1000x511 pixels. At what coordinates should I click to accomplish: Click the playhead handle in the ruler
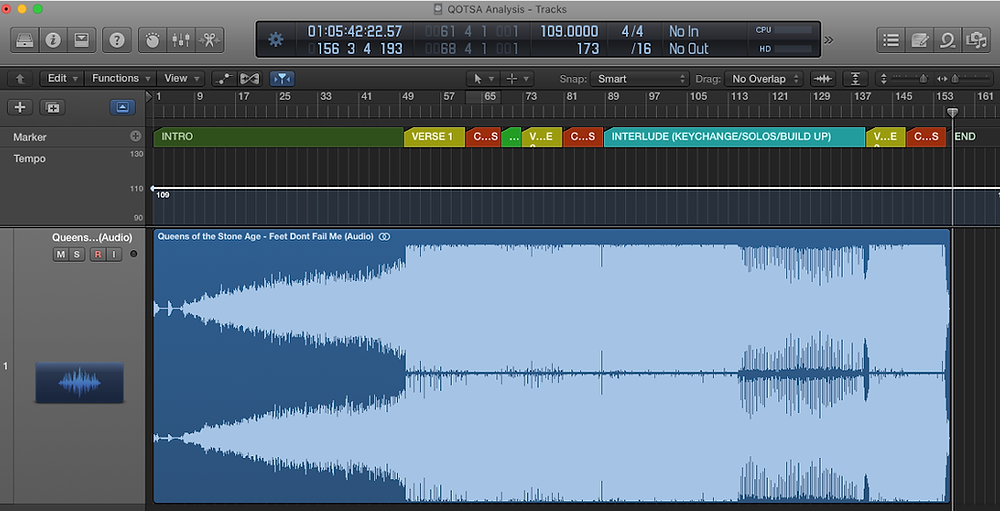952,112
